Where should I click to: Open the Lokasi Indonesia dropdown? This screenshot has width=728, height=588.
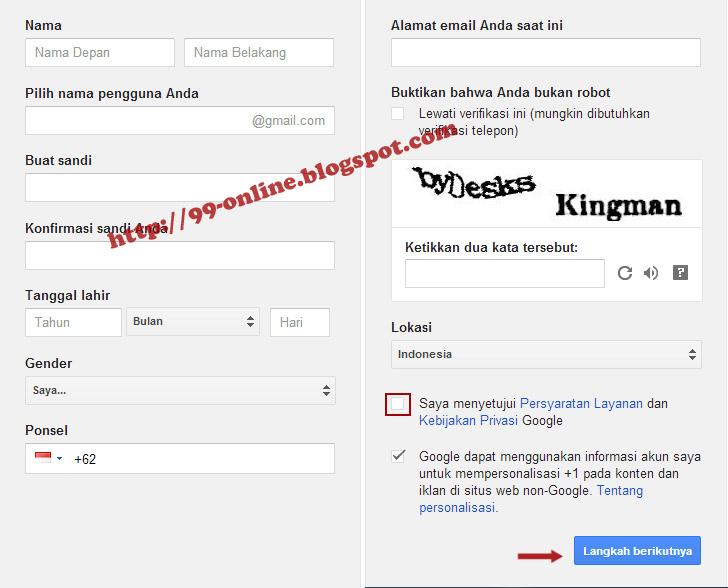[x=546, y=354]
